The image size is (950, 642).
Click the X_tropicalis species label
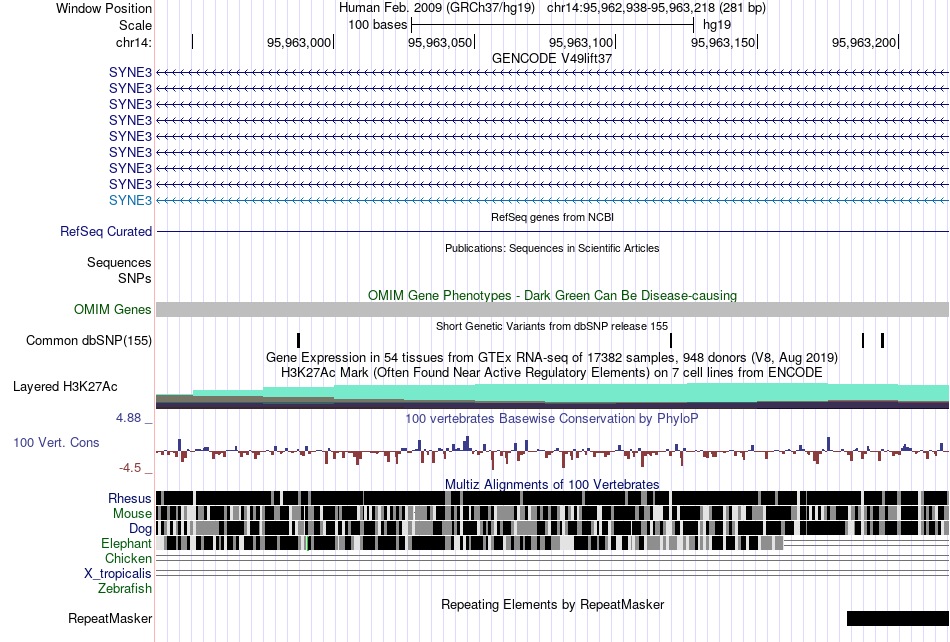pos(118,574)
